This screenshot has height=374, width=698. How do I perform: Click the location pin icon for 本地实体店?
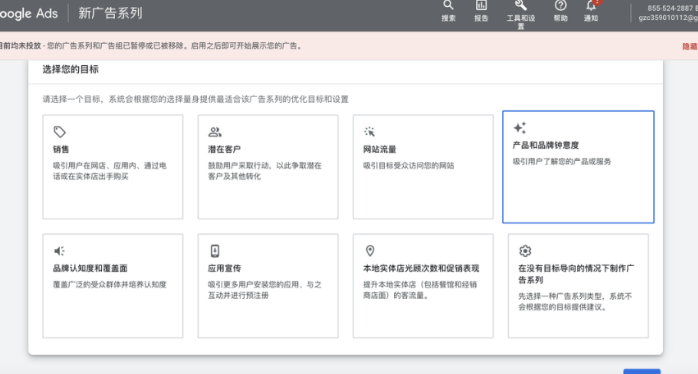click(369, 251)
